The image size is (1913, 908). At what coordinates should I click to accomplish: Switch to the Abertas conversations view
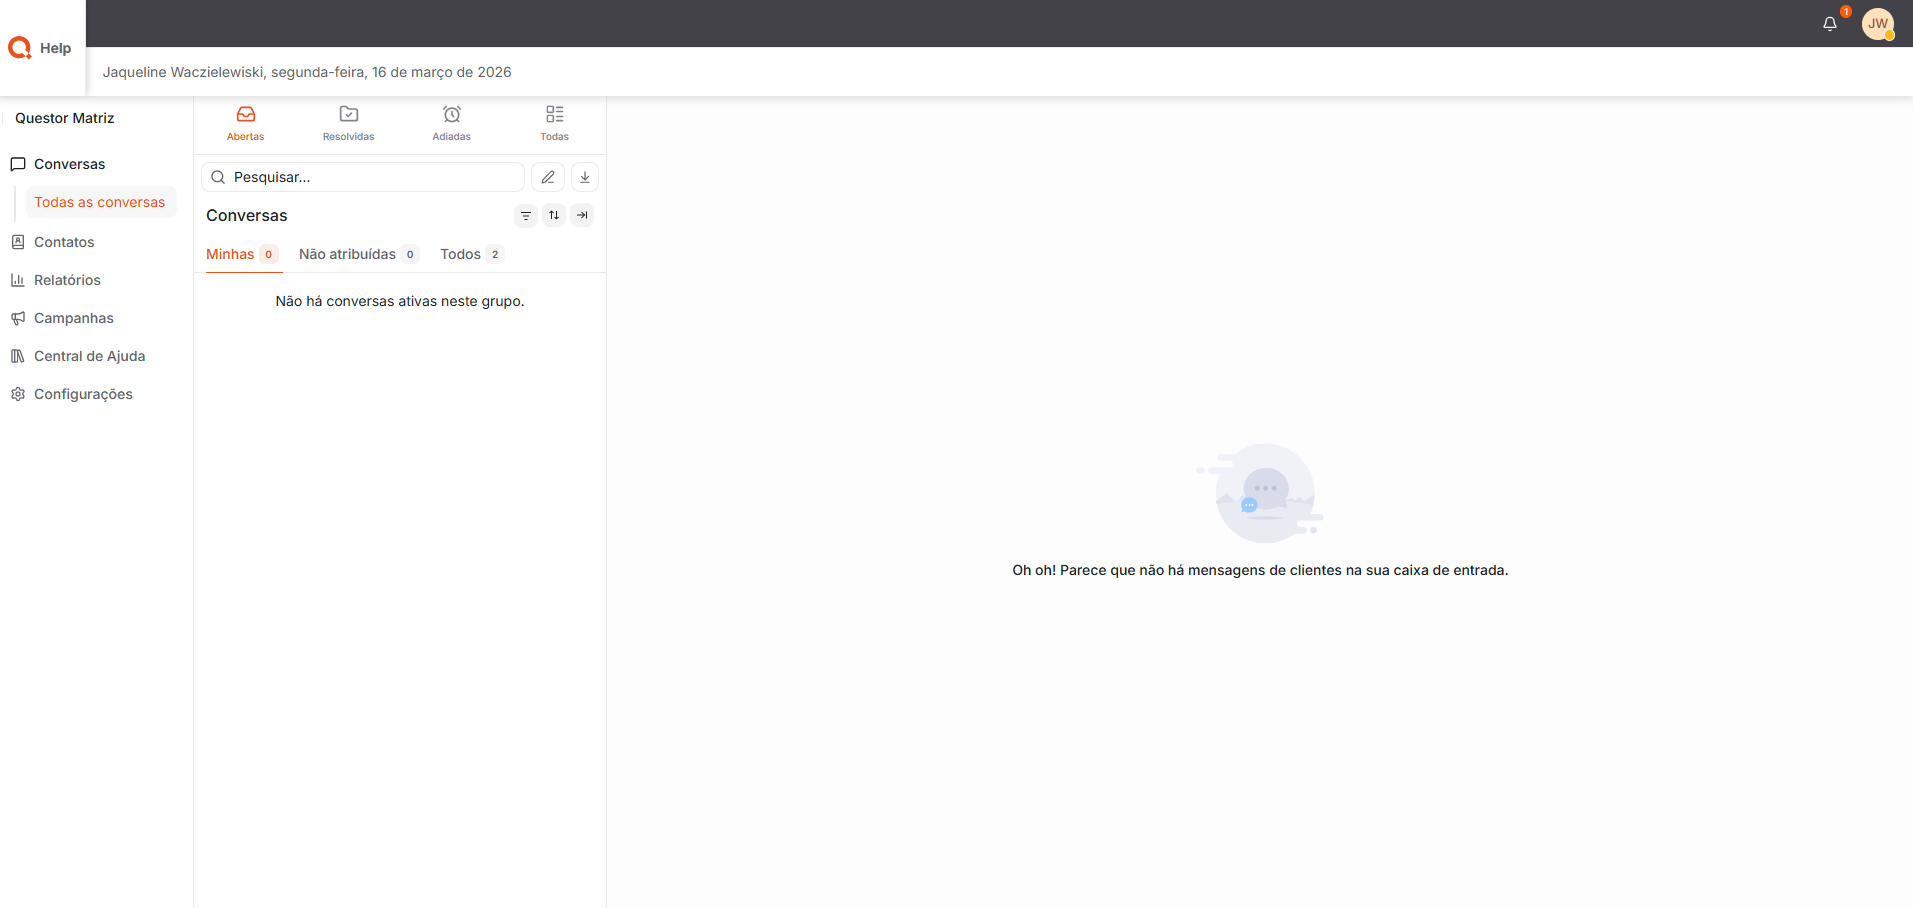pyautogui.click(x=245, y=123)
